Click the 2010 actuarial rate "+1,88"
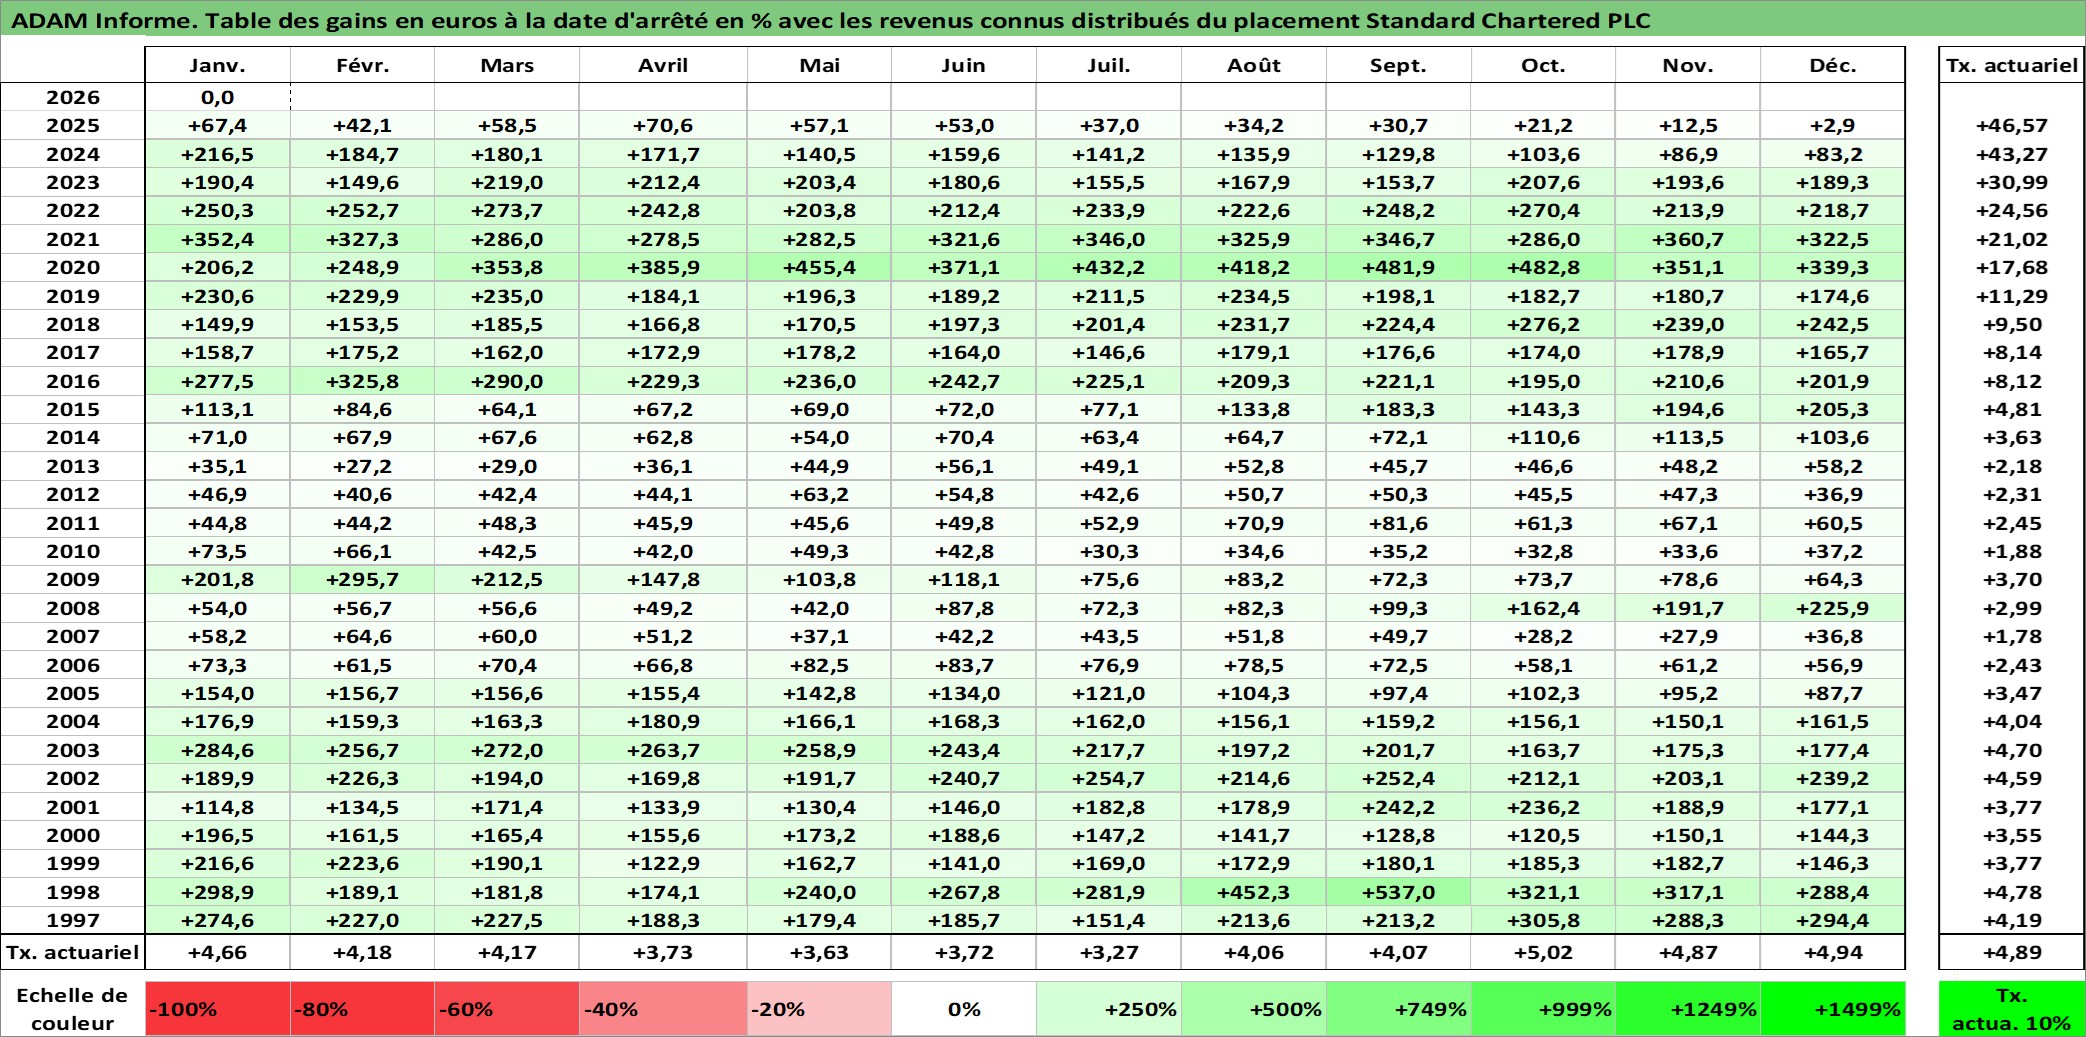 2012,551
